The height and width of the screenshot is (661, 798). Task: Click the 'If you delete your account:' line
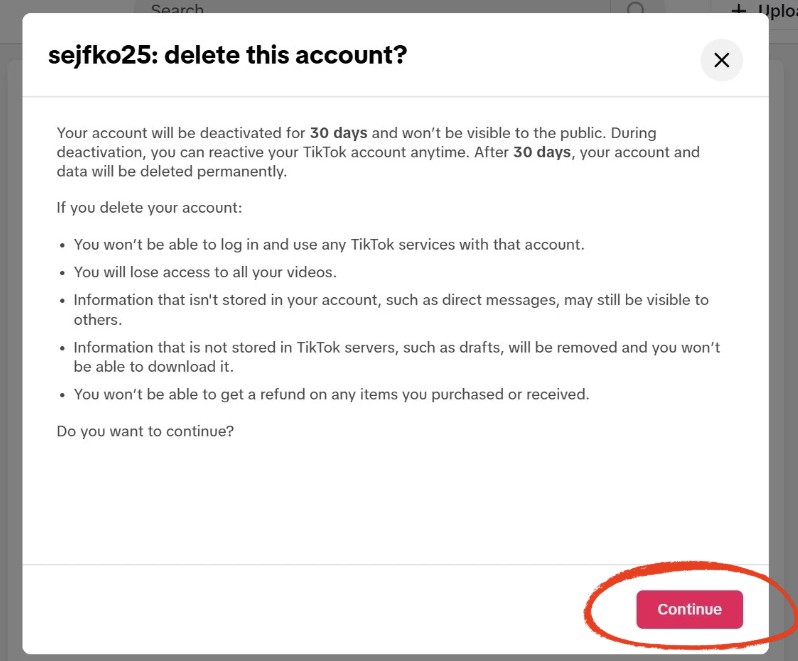point(149,208)
